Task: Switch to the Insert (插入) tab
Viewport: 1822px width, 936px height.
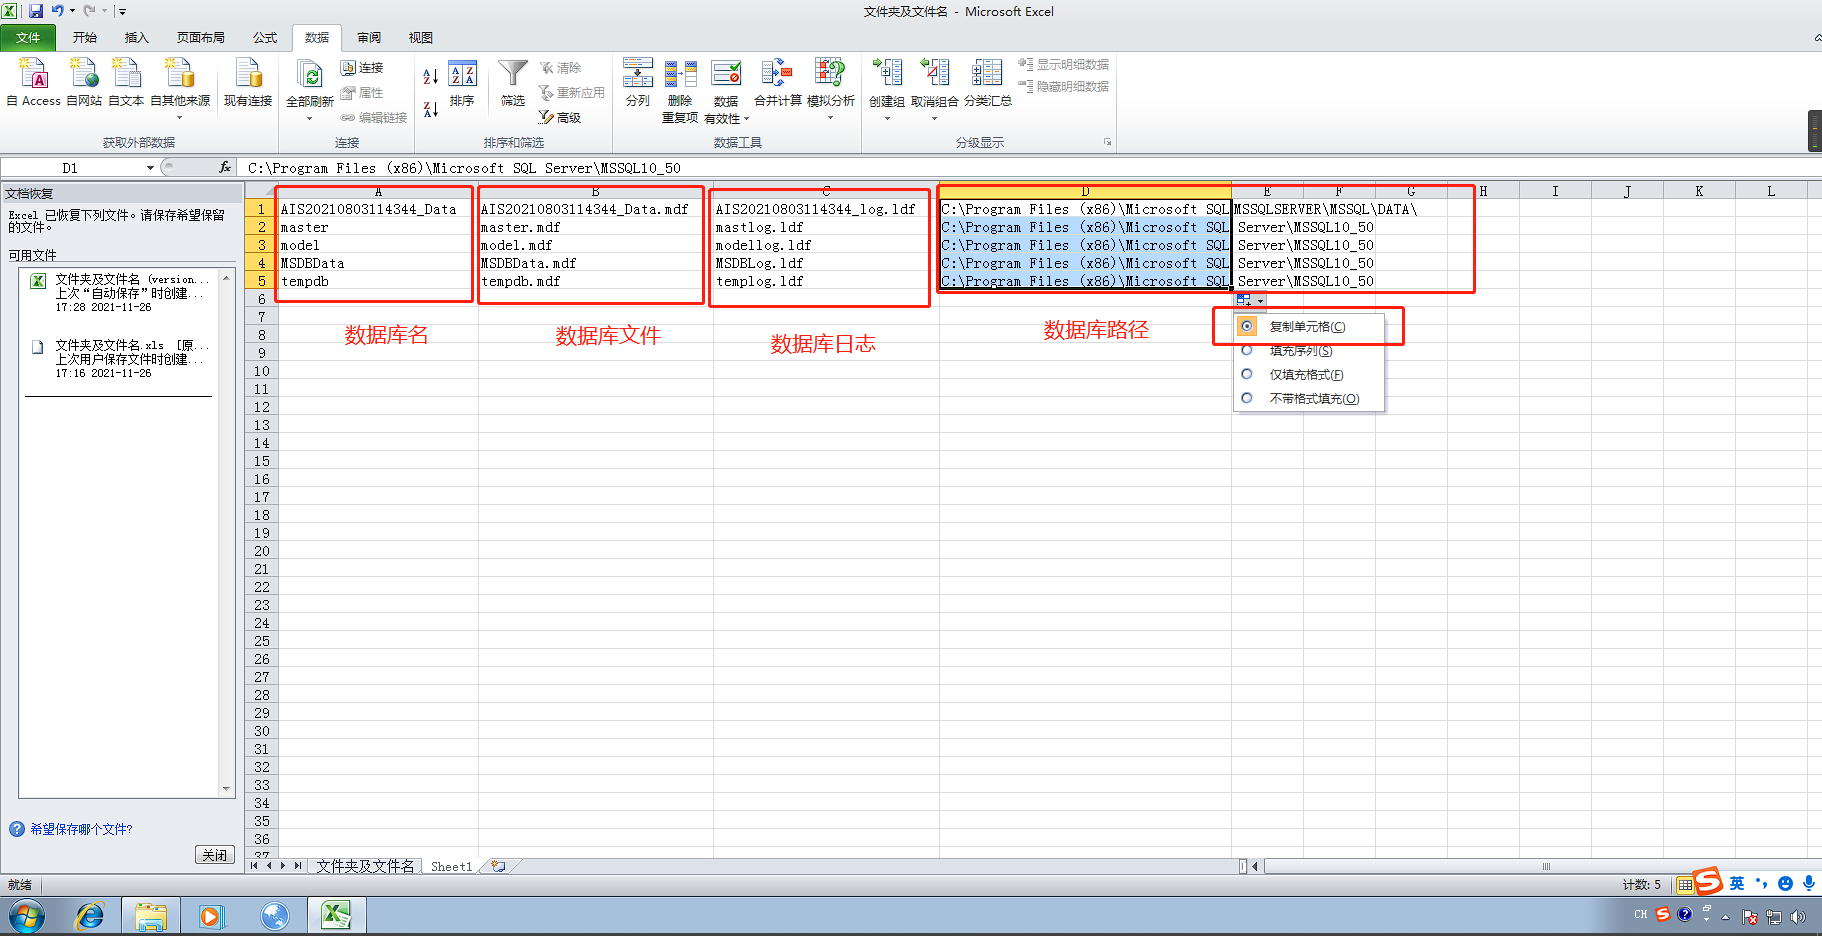Action: click(136, 37)
